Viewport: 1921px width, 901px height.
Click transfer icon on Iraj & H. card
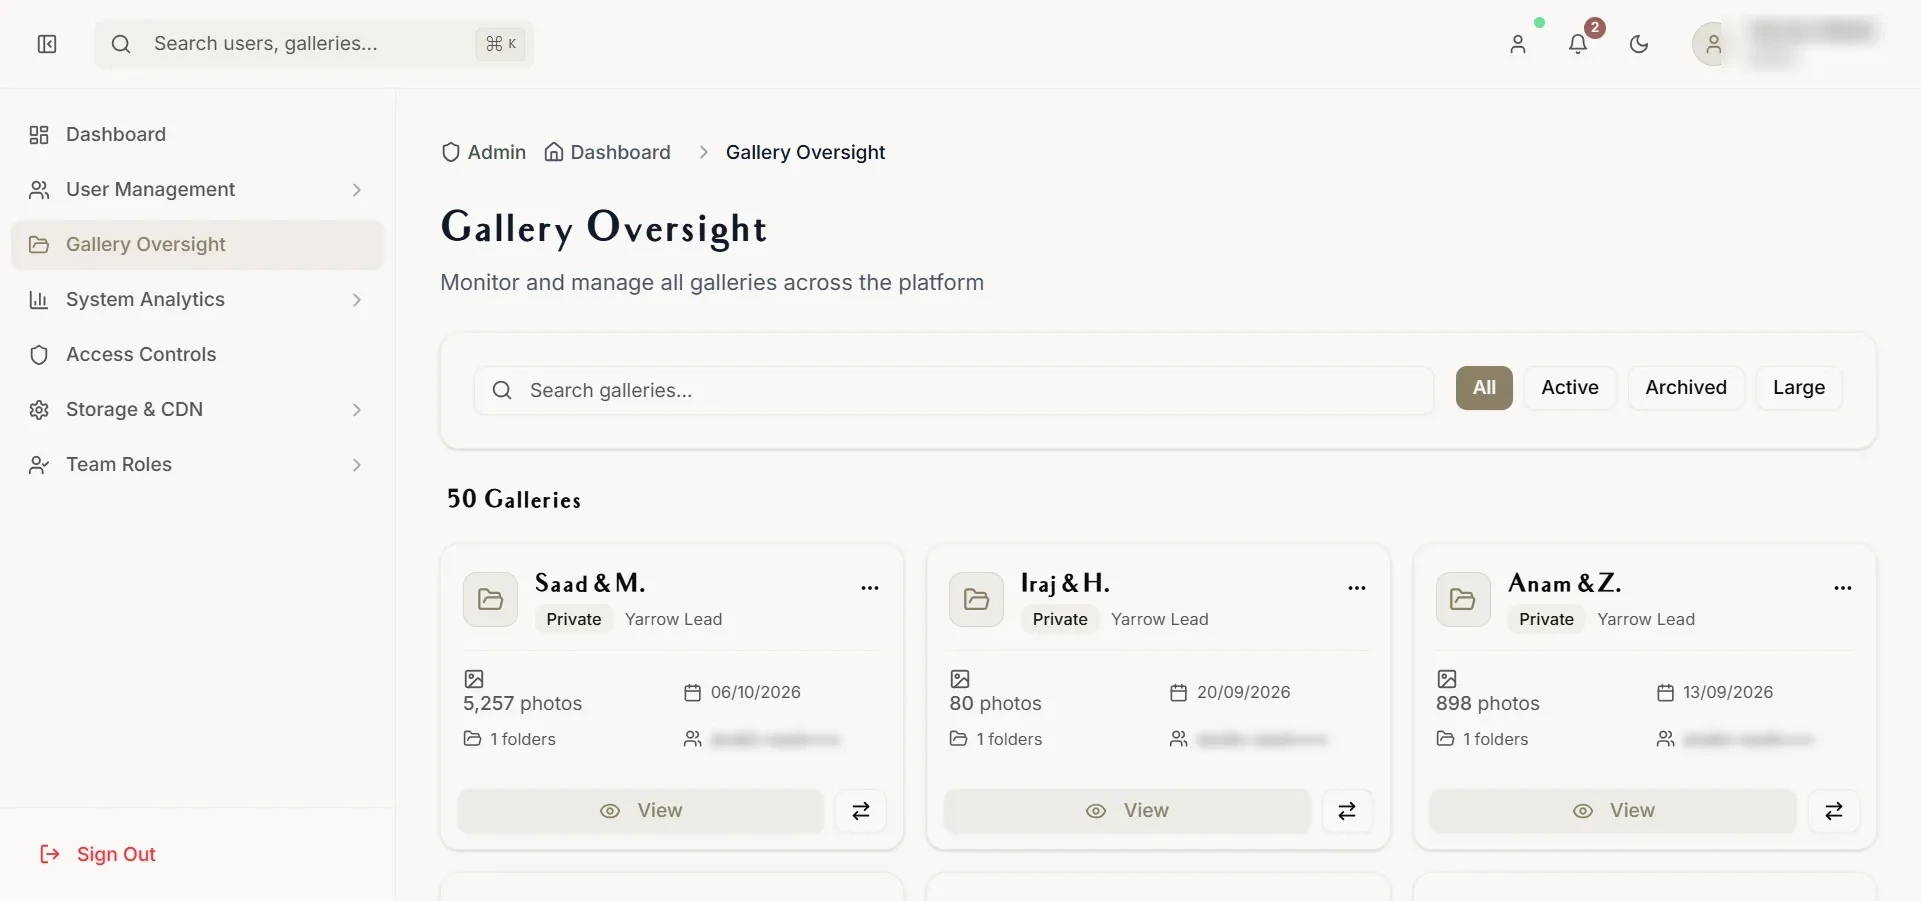coord(1347,811)
